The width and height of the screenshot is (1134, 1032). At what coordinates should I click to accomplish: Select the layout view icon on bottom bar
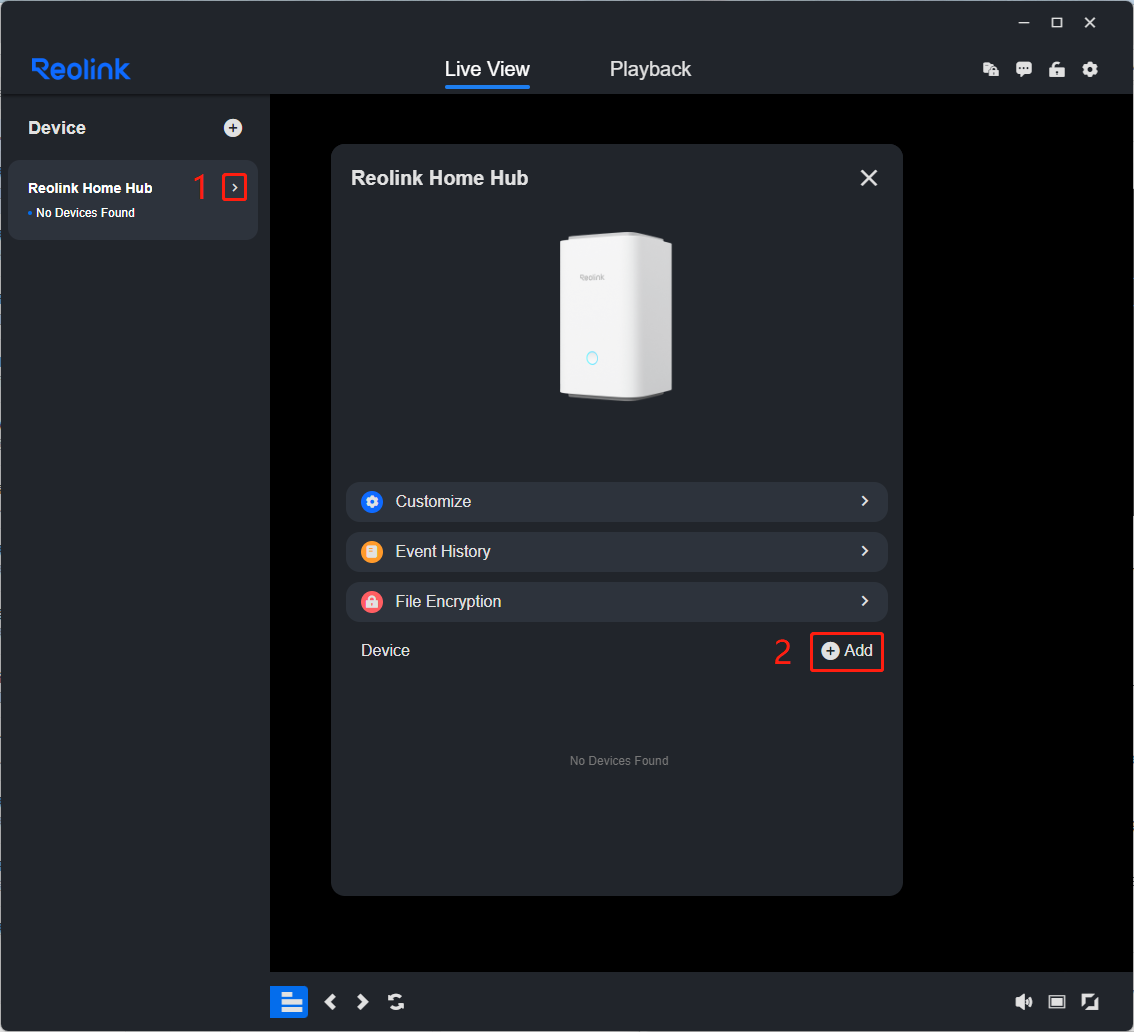(289, 1001)
